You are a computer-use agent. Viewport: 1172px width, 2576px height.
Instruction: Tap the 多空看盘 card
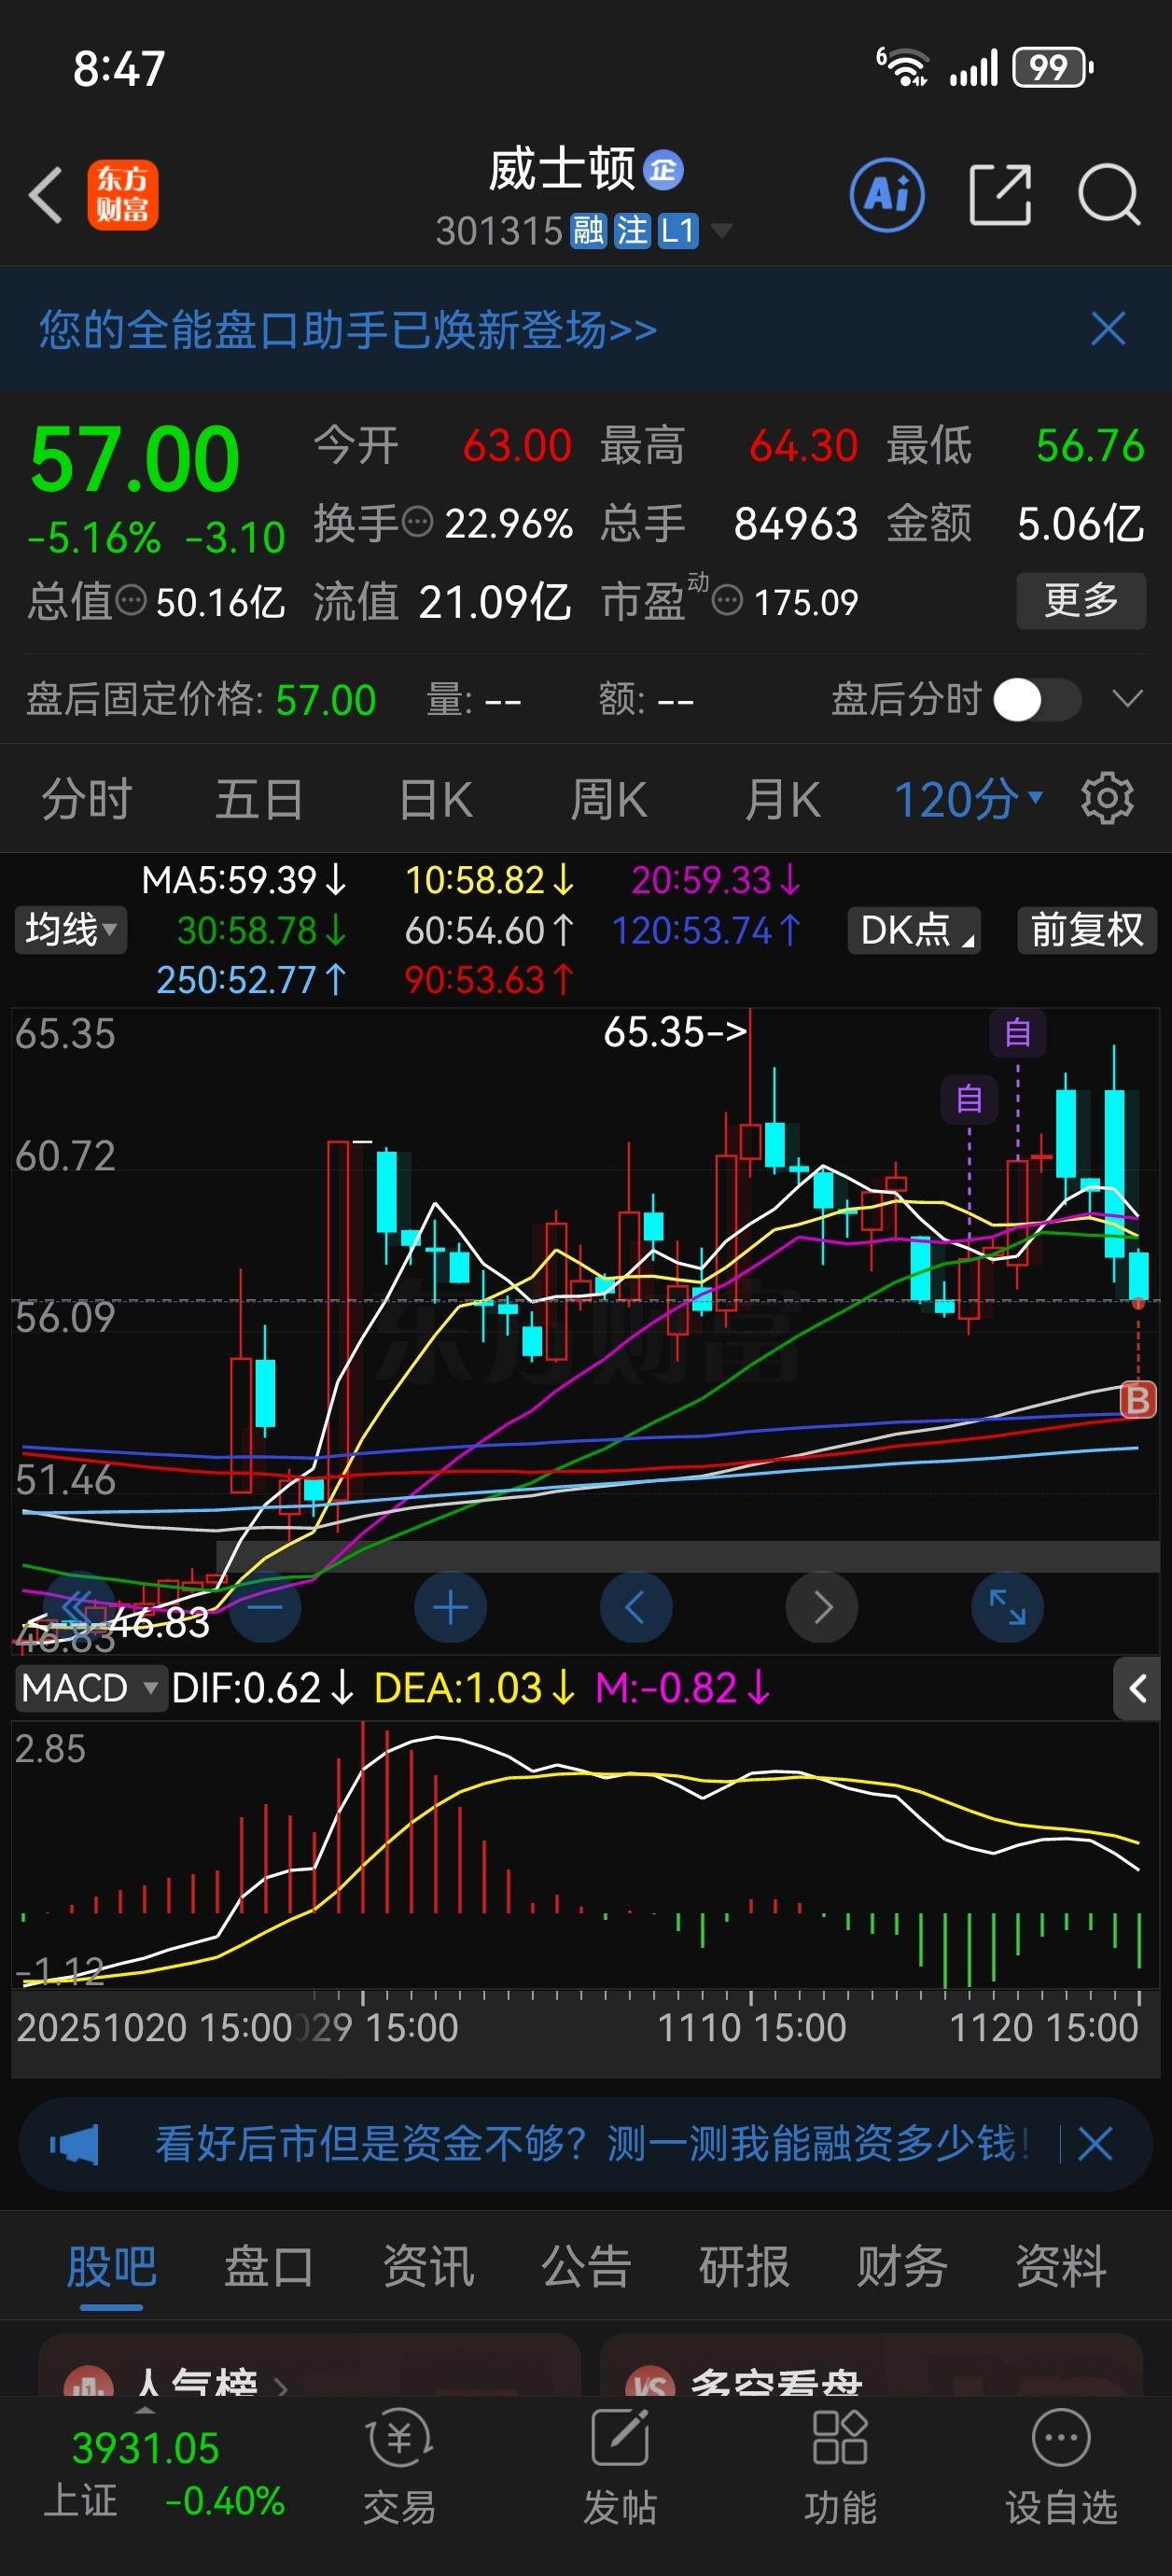pos(871,2366)
